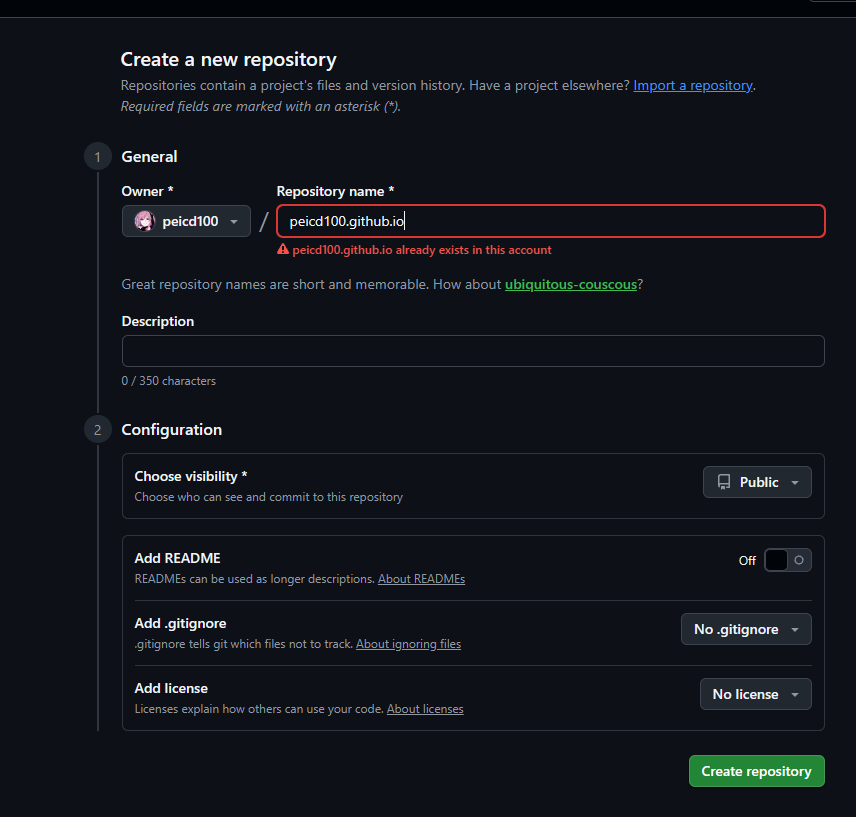Open the No .gitignore template dropdown
Screen dimensions: 856x817
746,629
